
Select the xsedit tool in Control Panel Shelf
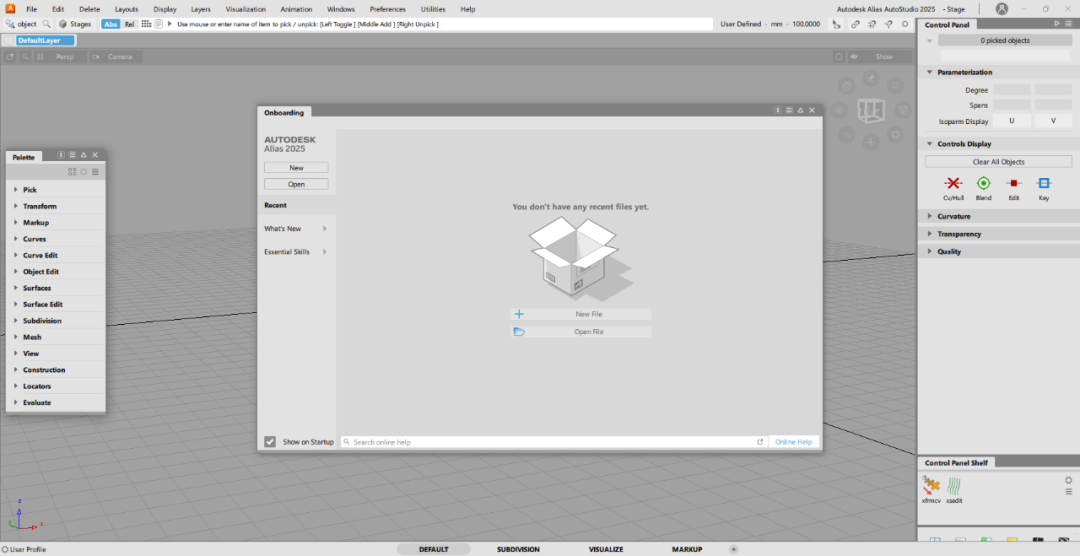click(x=954, y=486)
